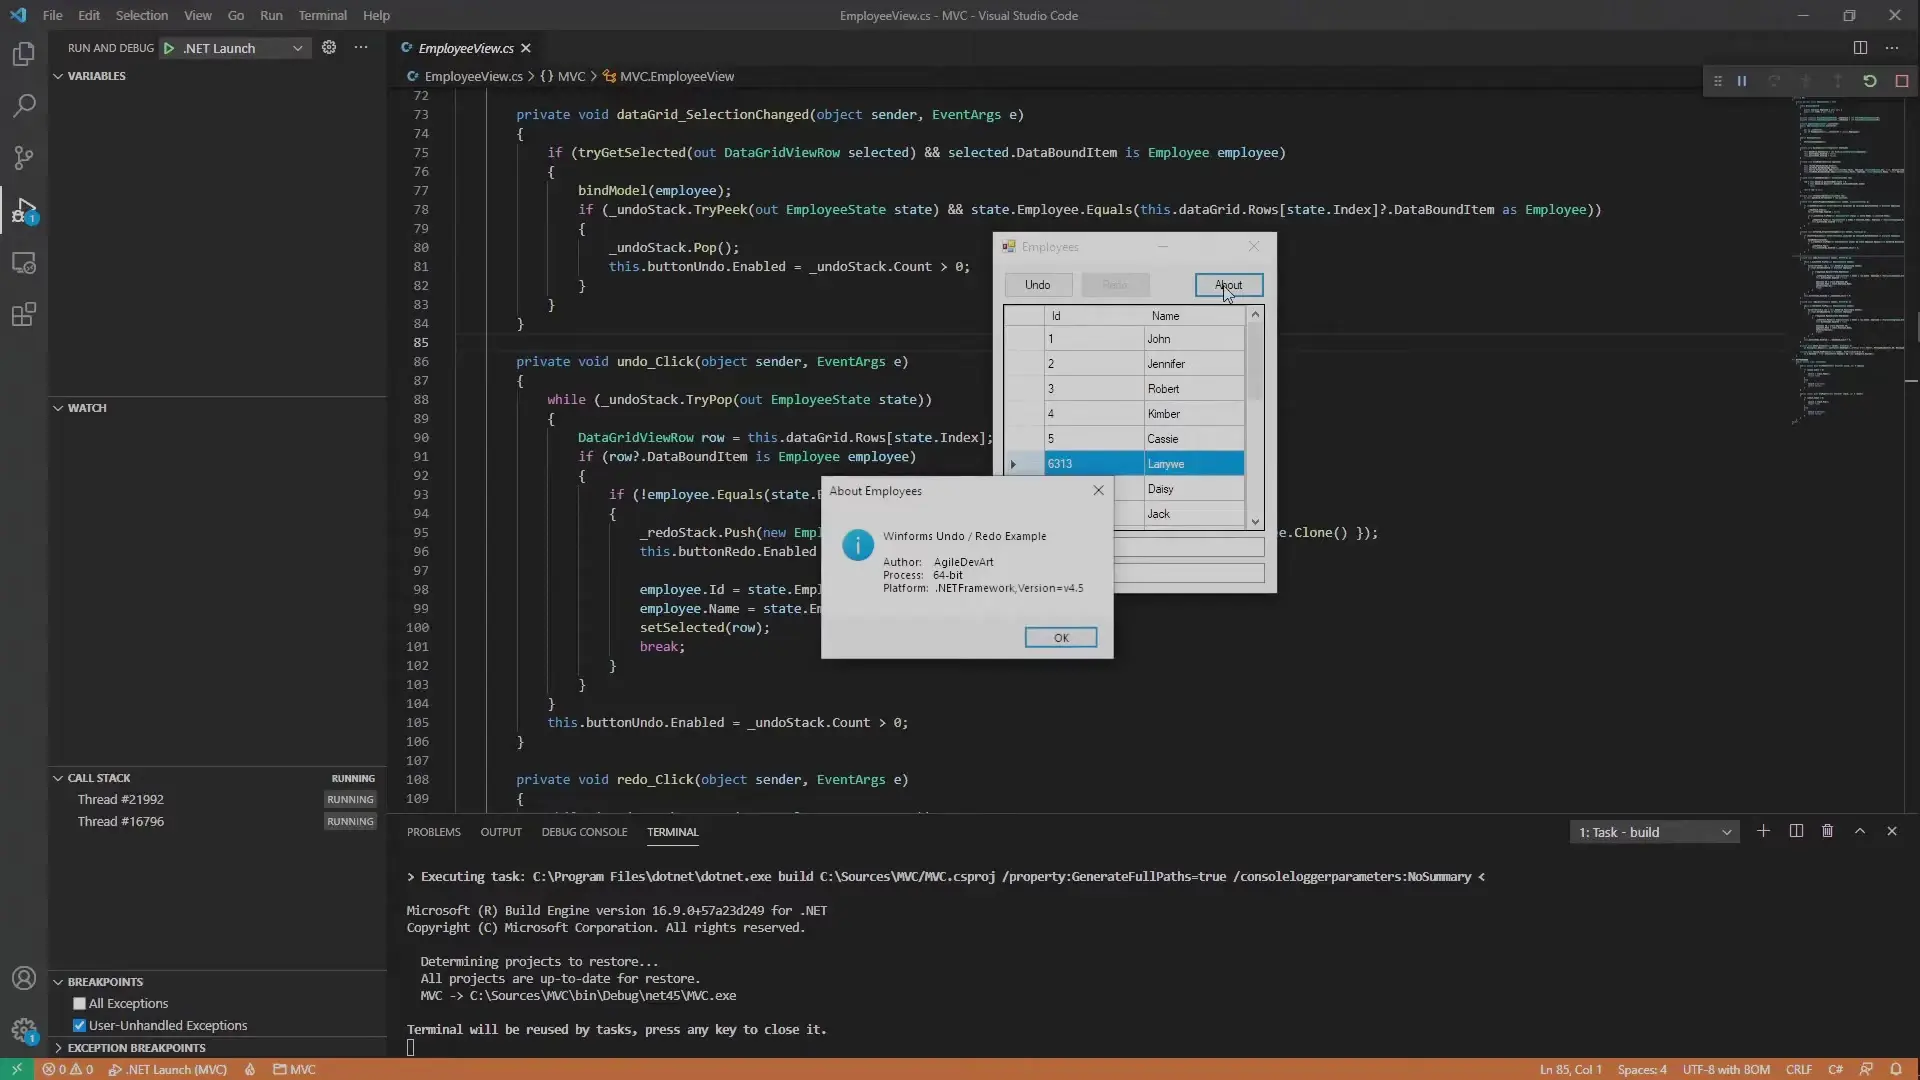Open the Edit menu

[89, 15]
